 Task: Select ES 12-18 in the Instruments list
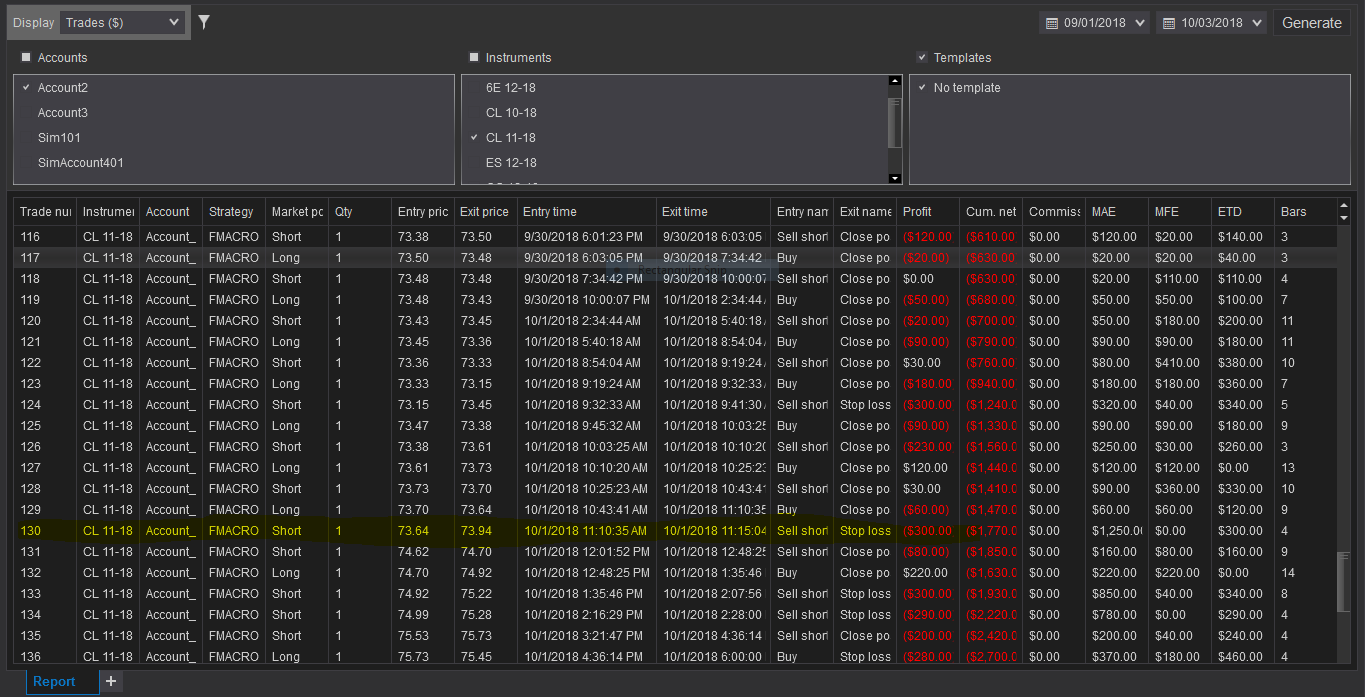coord(511,163)
